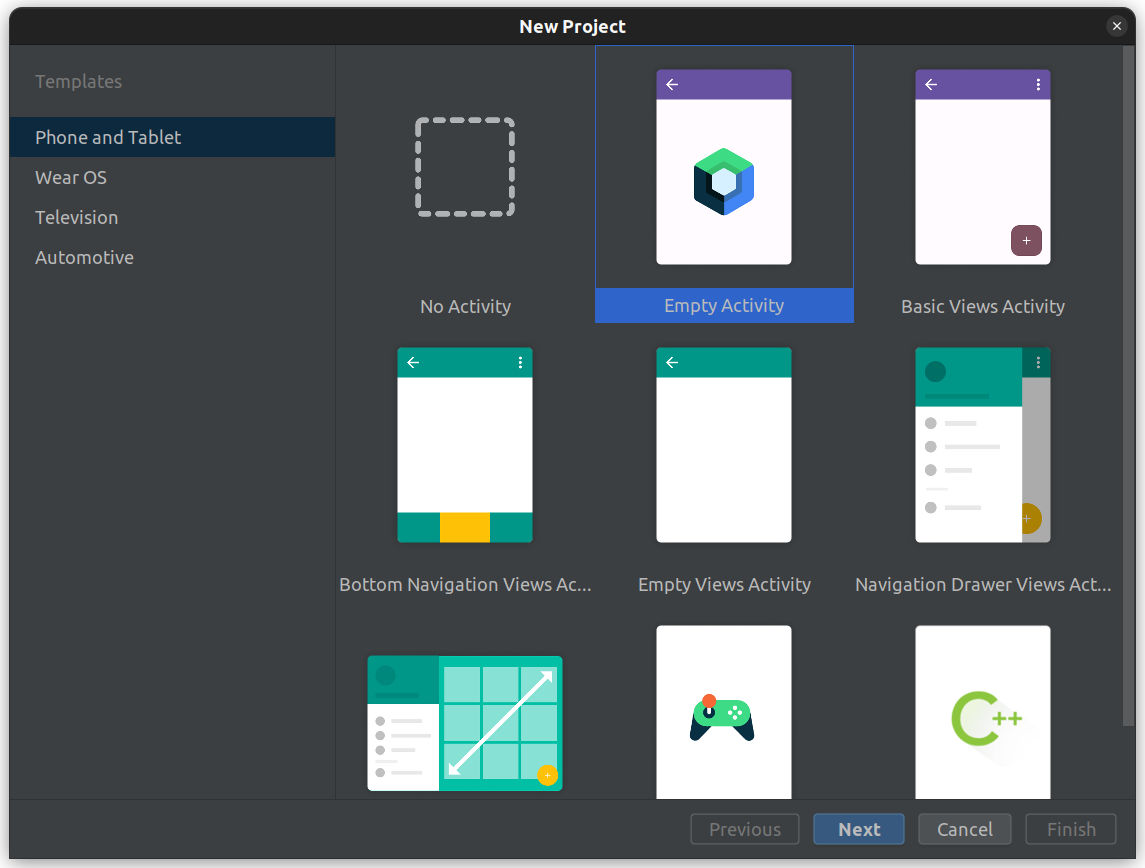Click the Cancel button

965,829
